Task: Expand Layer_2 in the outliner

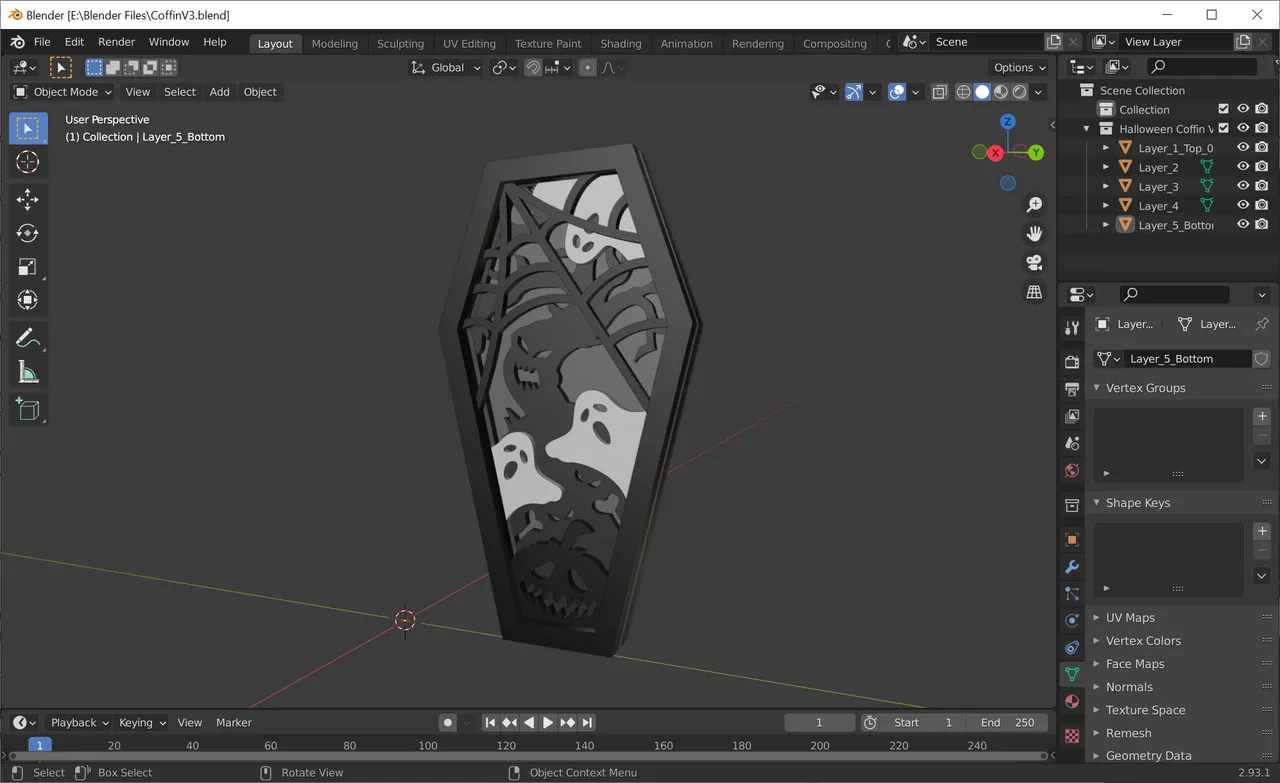Action: (1106, 167)
